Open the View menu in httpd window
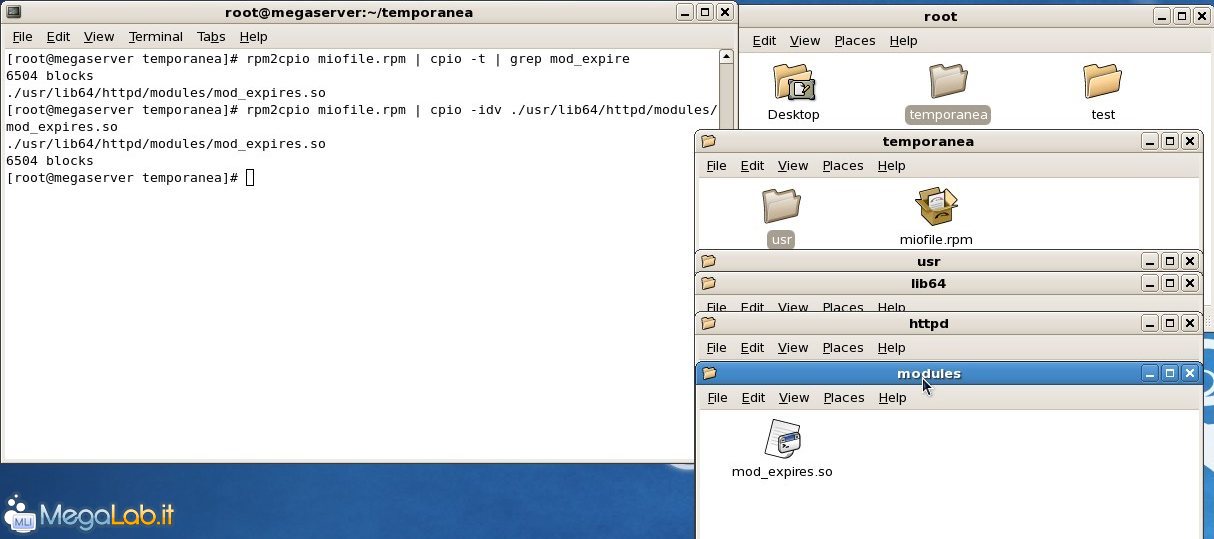This screenshot has width=1214, height=539. click(x=793, y=348)
